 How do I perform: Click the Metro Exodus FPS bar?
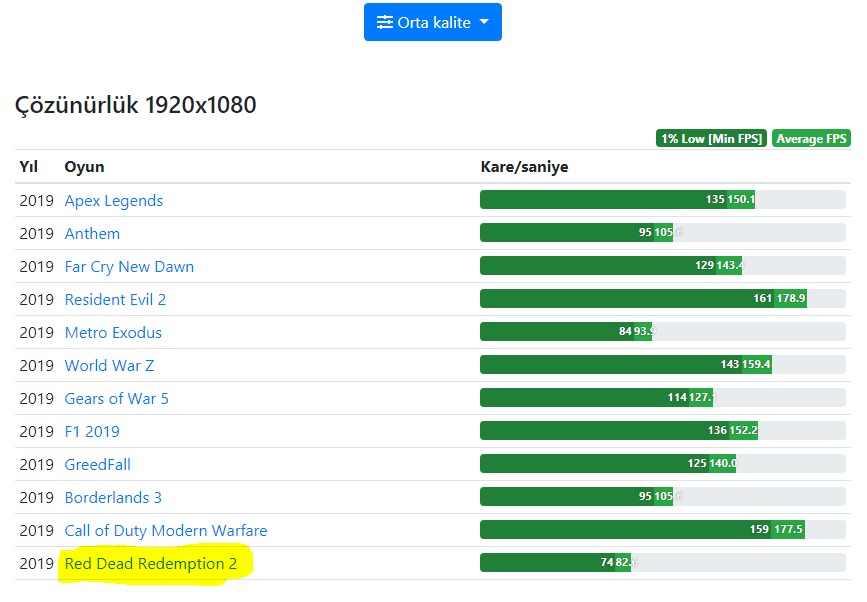(662, 332)
